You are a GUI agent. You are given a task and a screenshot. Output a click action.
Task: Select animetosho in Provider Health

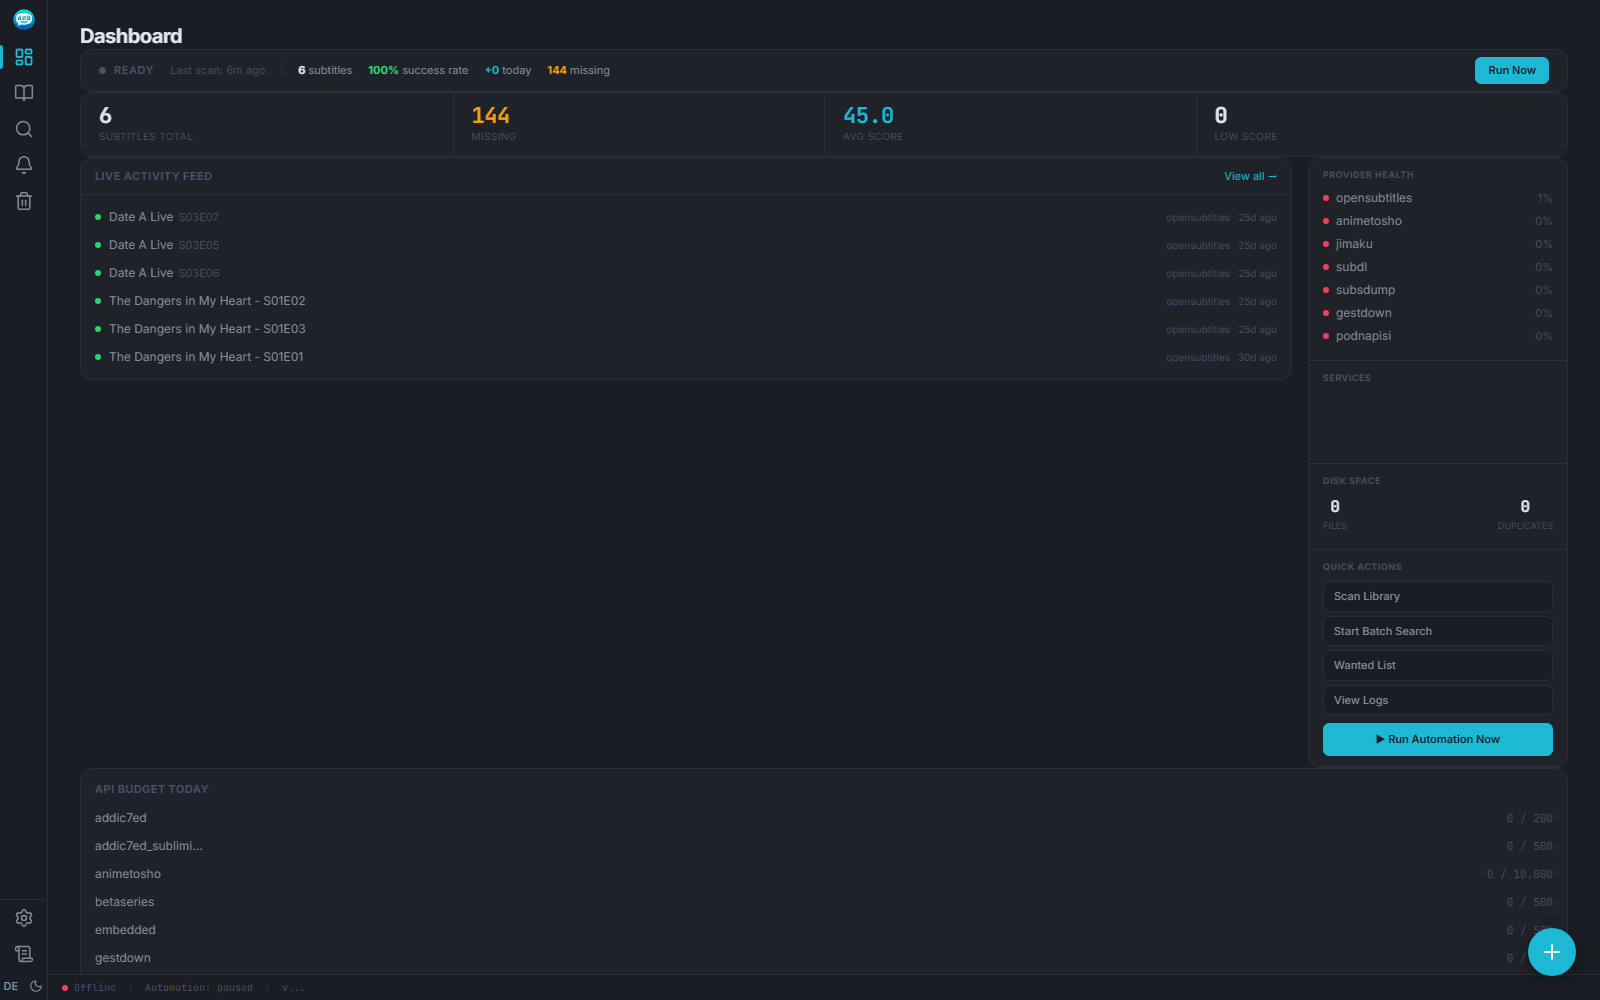point(1437,221)
